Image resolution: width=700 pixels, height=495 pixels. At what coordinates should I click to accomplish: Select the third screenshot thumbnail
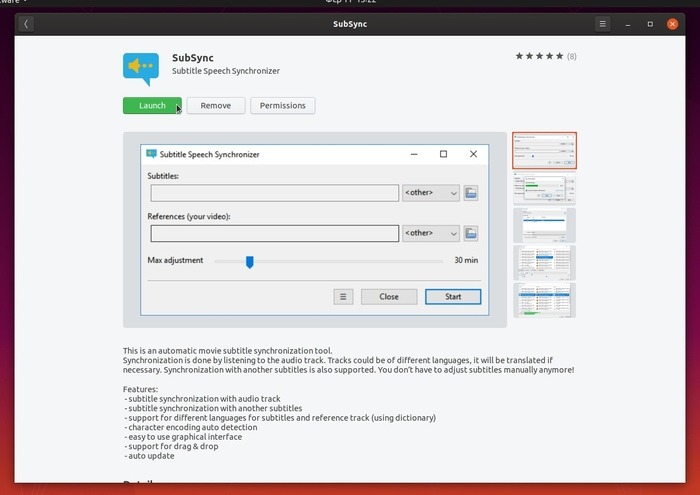coord(544,225)
